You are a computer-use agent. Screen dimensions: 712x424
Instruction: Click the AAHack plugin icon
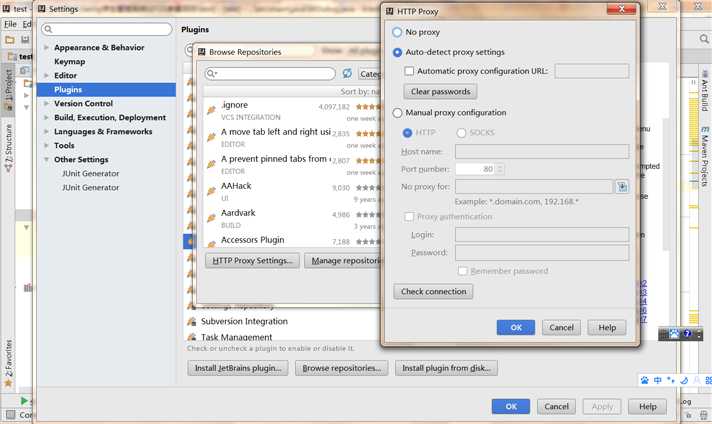click(211, 191)
